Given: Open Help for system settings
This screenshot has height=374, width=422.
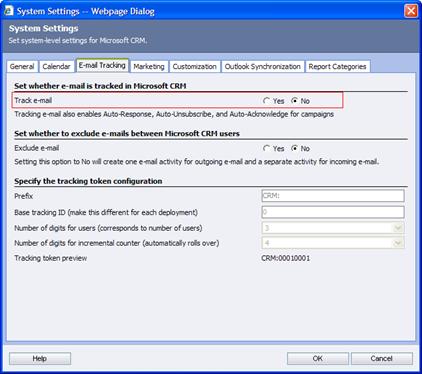Looking at the screenshot, I should [x=40, y=359].
